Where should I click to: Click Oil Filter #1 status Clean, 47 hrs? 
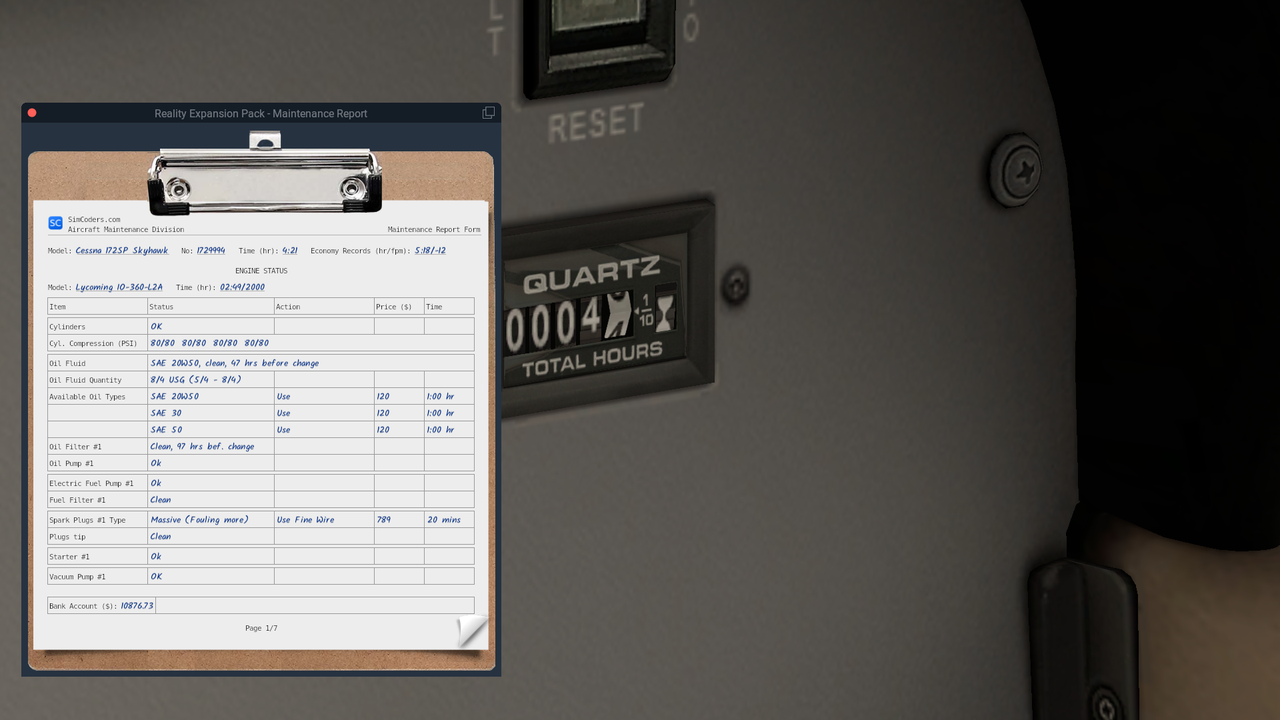click(x=202, y=447)
